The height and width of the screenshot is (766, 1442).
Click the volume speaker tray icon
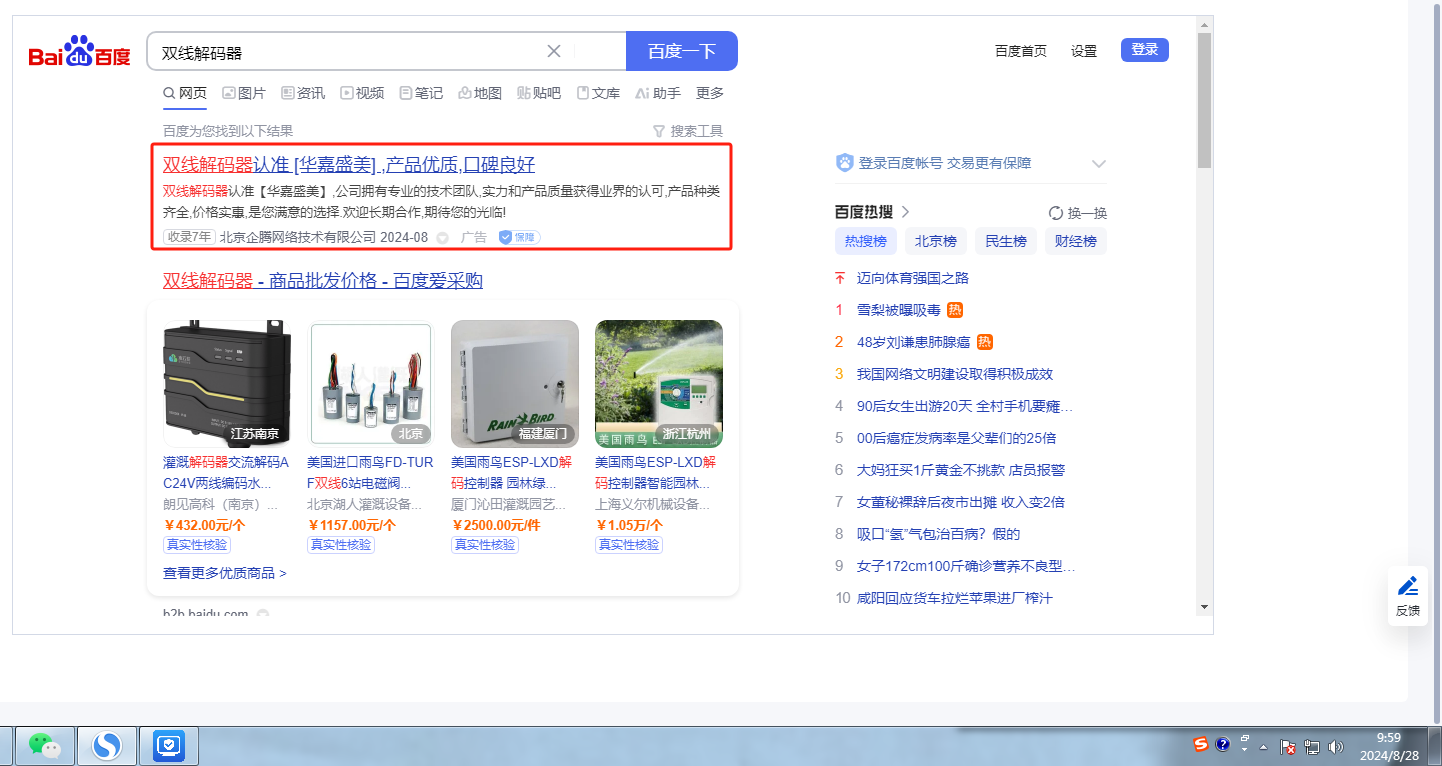click(x=1335, y=746)
